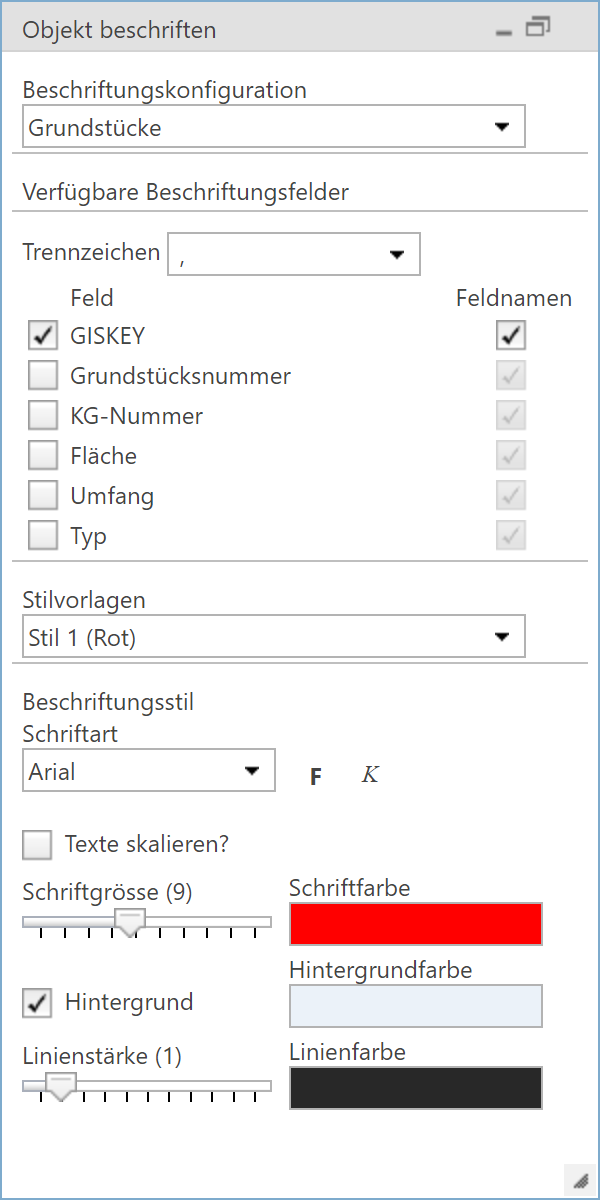
Task: Check the Umfang field checkbox
Action: click(x=42, y=495)
